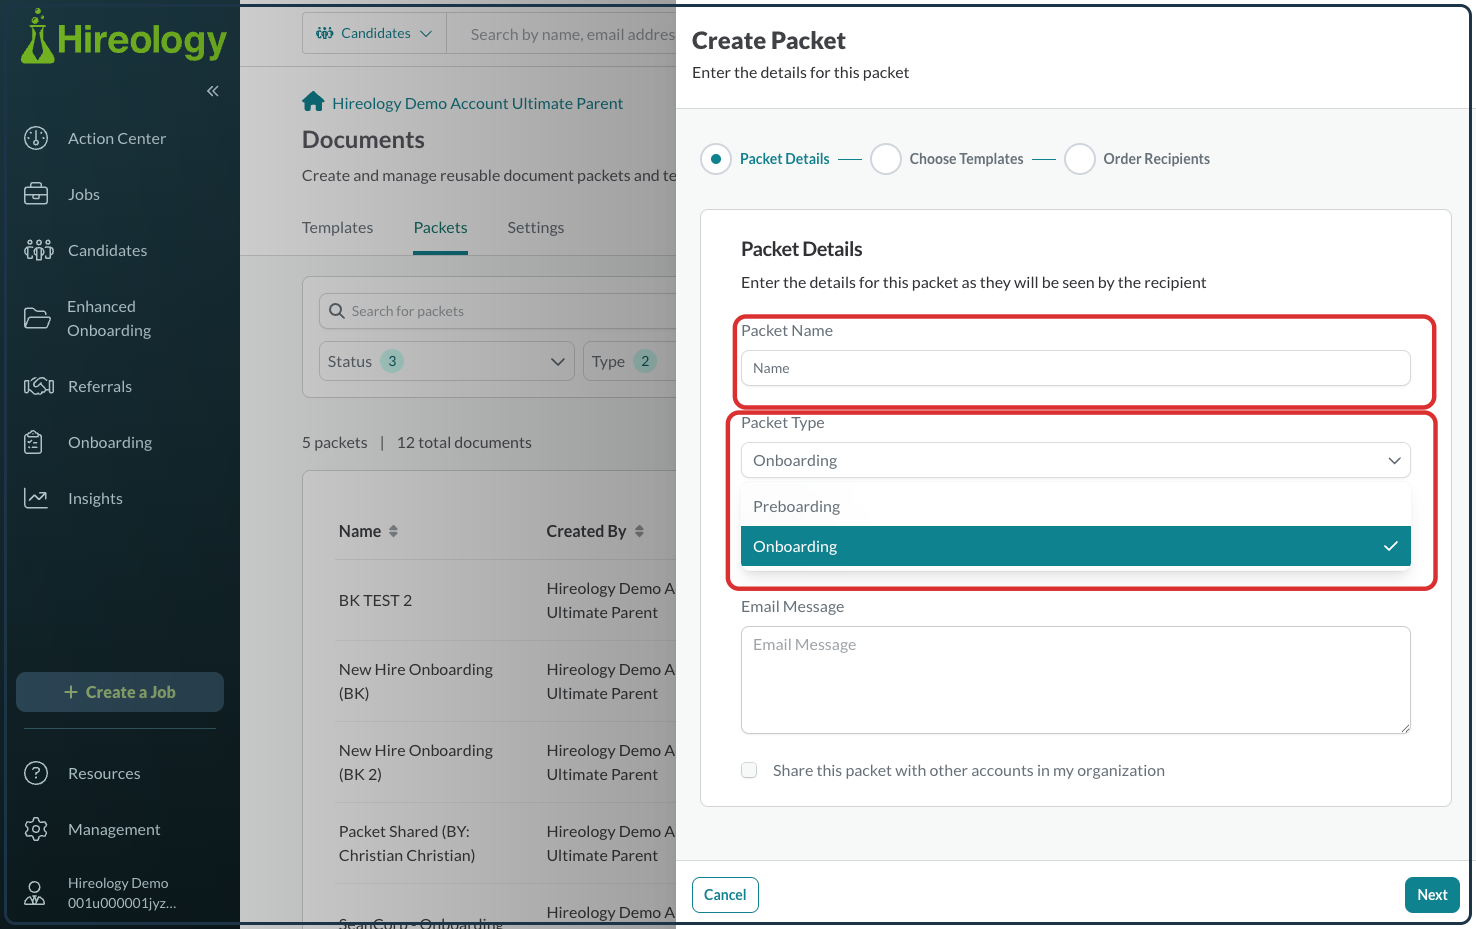The width and height of the screenshot is (1476, 929).
Task: Click the Name column sort arrows
Action: (393, 531)
